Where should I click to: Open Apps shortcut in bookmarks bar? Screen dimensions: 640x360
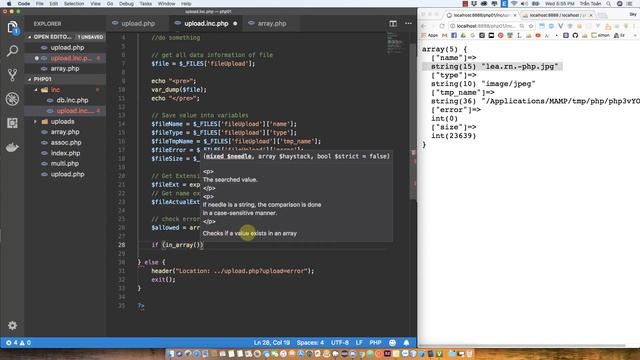[x=430, y=36]
